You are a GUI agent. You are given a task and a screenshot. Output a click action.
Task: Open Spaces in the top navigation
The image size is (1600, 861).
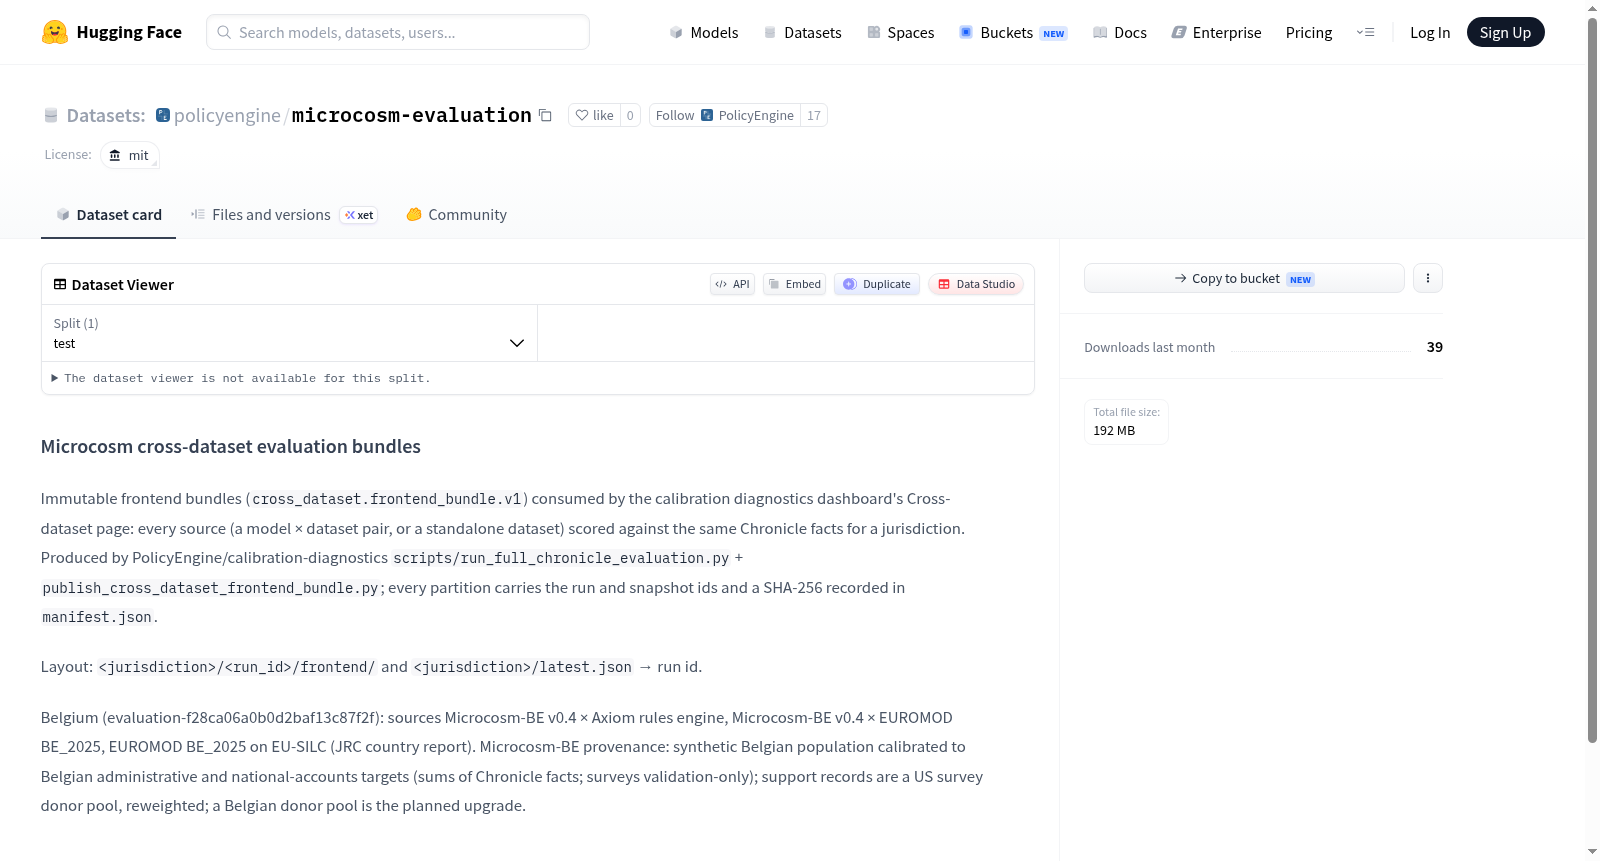[900, 32]
